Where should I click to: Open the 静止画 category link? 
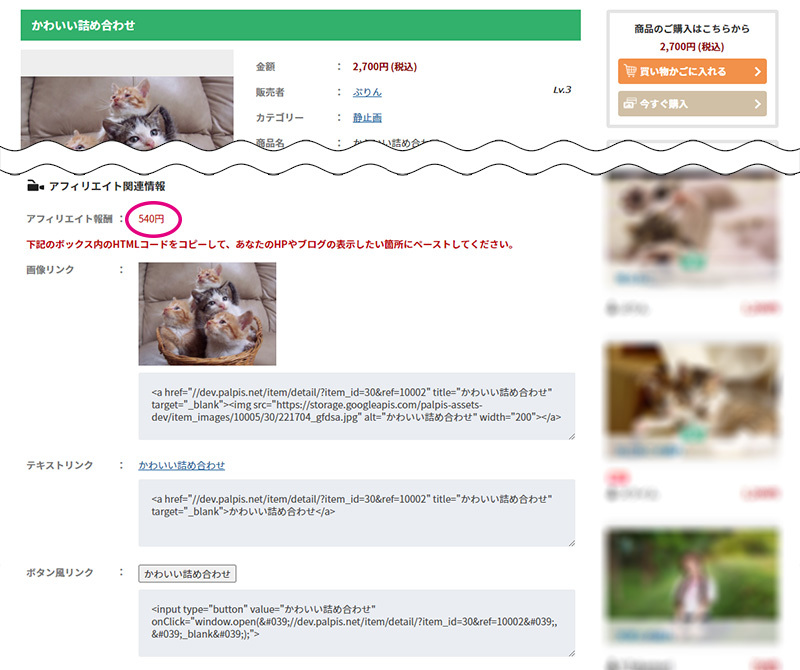367,118
